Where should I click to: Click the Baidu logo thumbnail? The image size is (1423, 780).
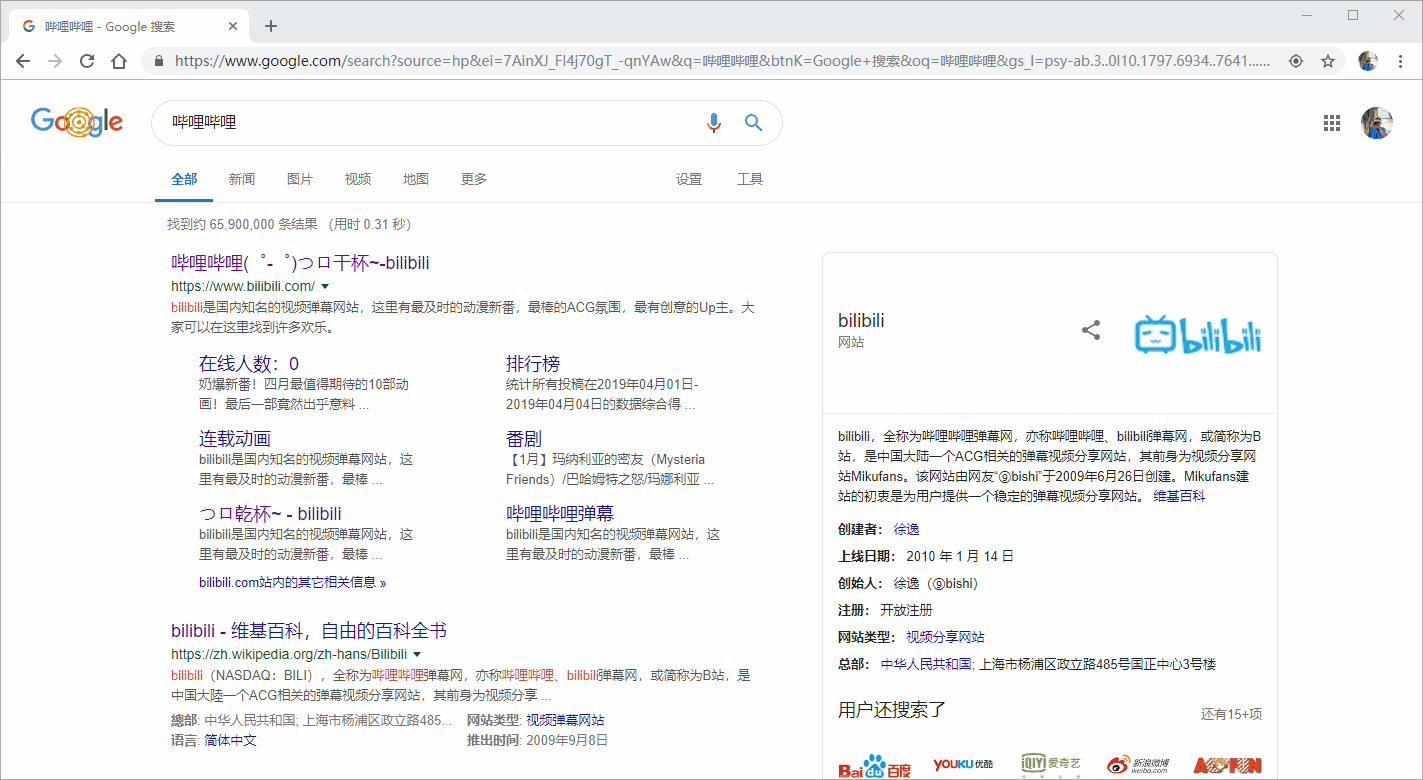click(875, 766)
